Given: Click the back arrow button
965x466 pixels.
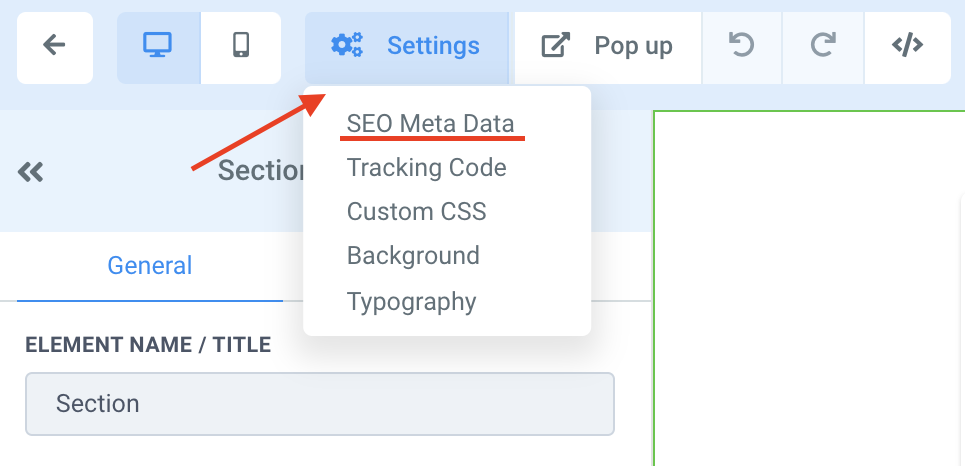Looking at the screenshot, I should pyautogui.click(x=55, y=47).
